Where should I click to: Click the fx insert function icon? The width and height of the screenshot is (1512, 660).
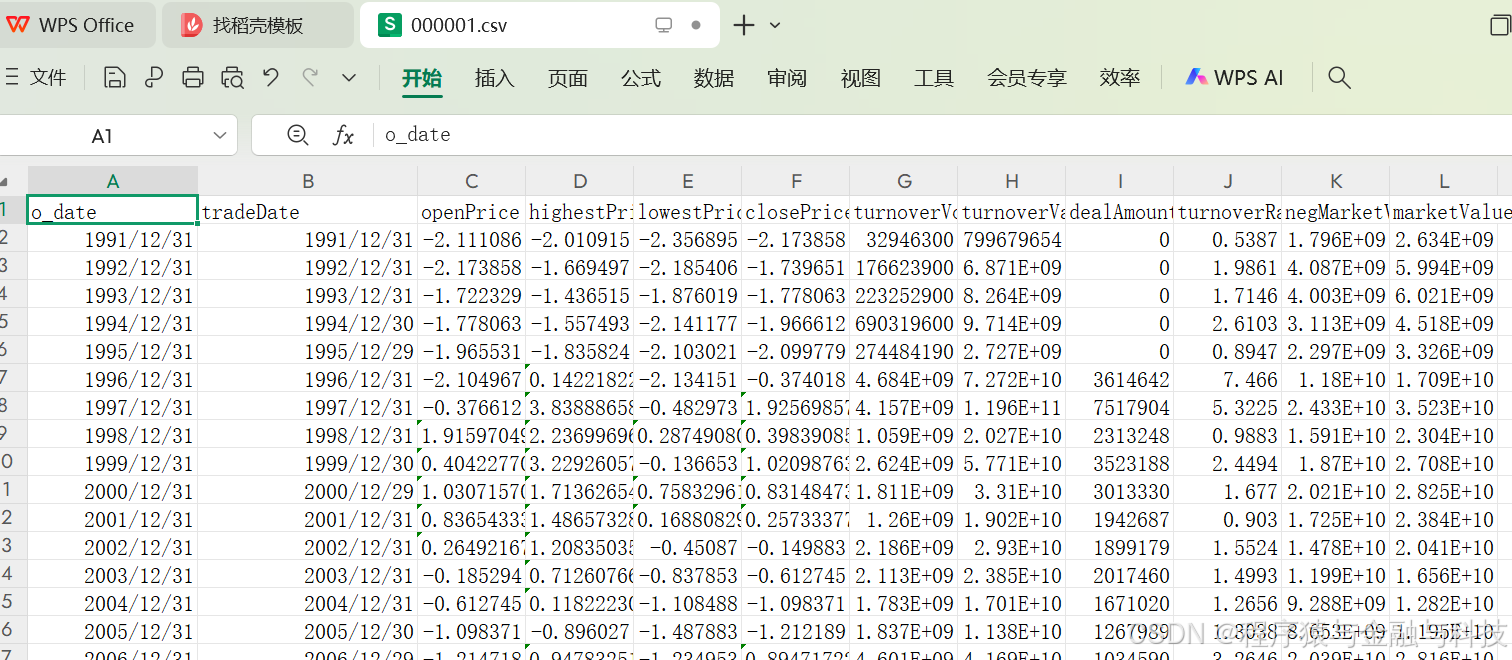tap(343, 135)
